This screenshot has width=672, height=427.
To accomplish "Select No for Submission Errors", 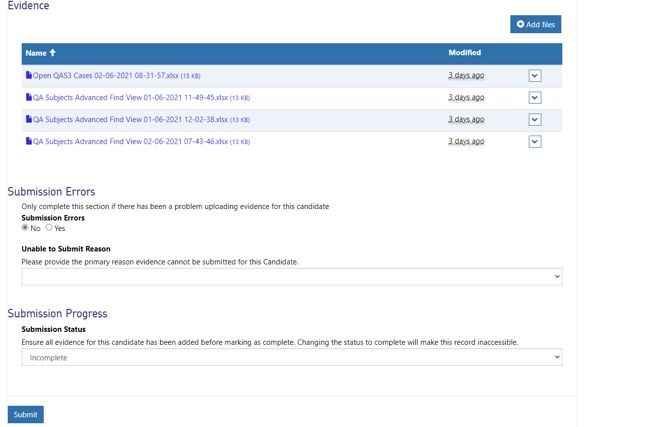I will tap(25, 228).
